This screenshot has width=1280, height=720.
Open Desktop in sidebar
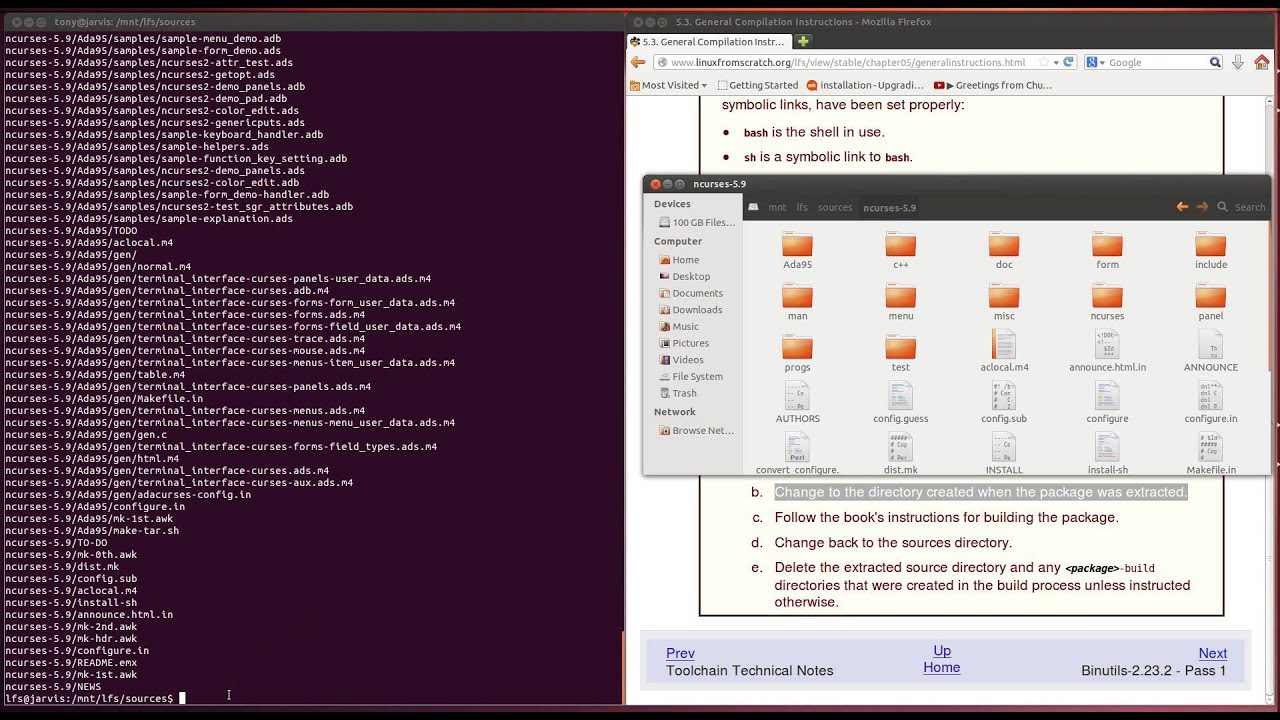tap(684, 276)
